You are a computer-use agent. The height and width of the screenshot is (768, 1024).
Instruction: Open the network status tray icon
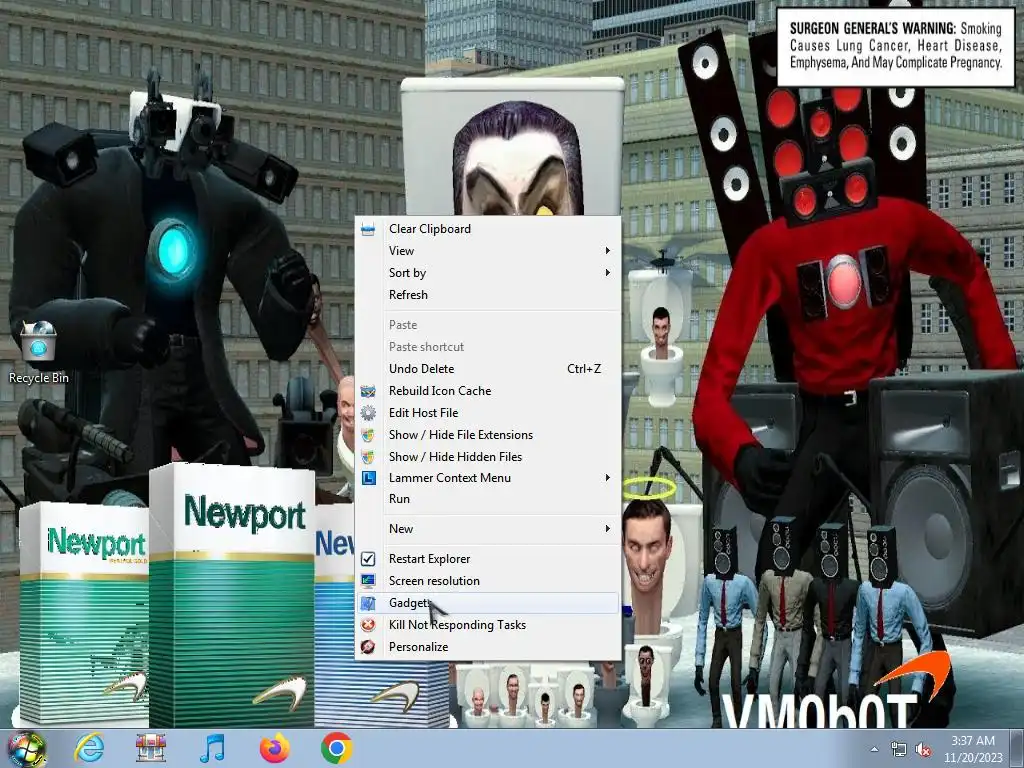click(899, 750)
